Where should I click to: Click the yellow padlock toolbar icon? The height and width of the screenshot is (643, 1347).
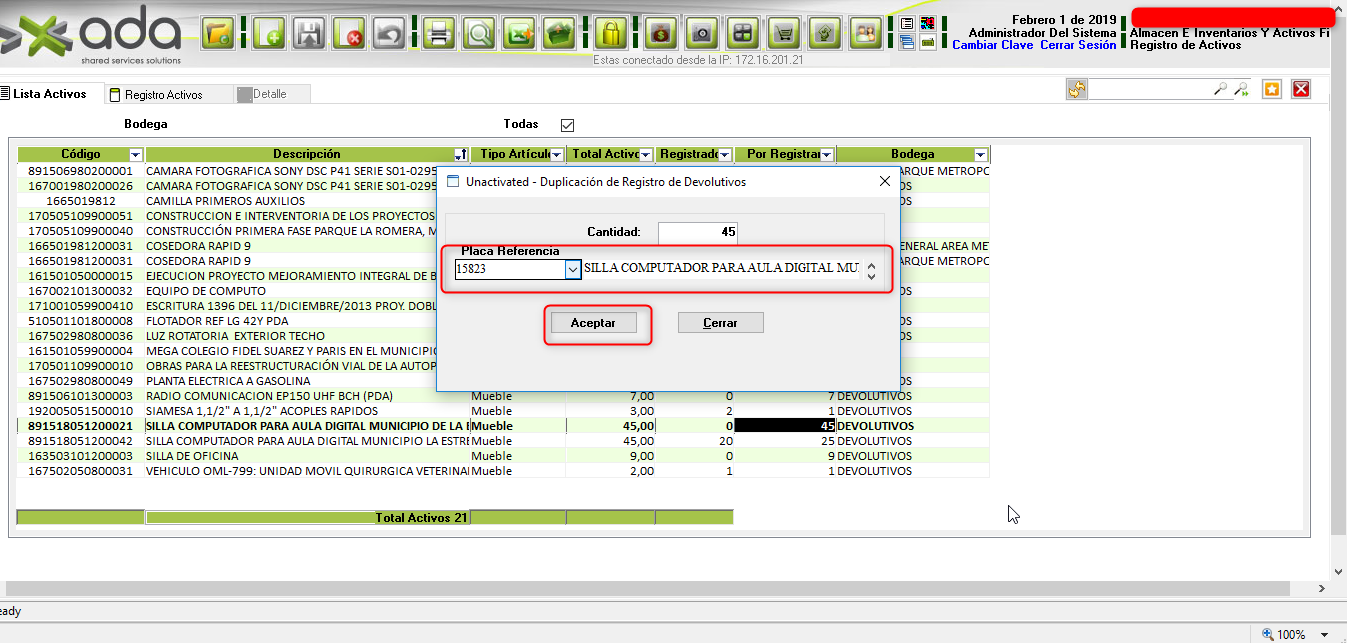pyautogui.click(x=609, y=34)
